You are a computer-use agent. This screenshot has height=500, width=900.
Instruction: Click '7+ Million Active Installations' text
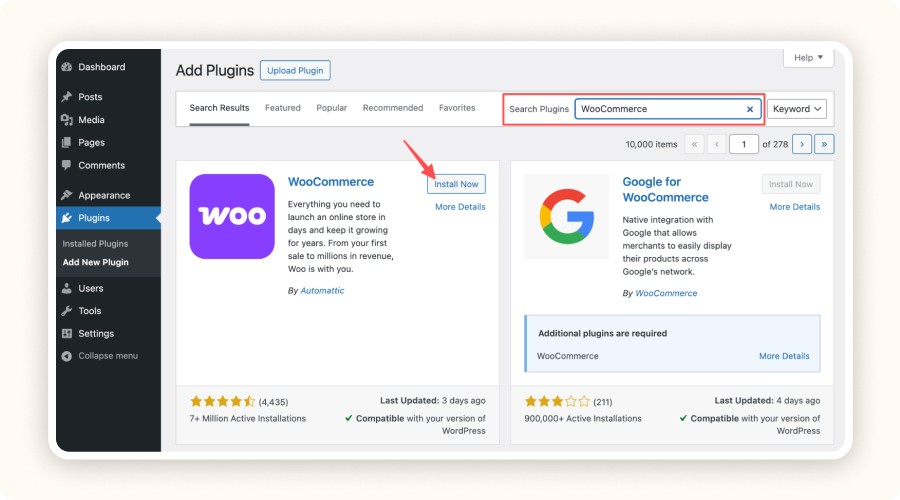coord(247,418)
